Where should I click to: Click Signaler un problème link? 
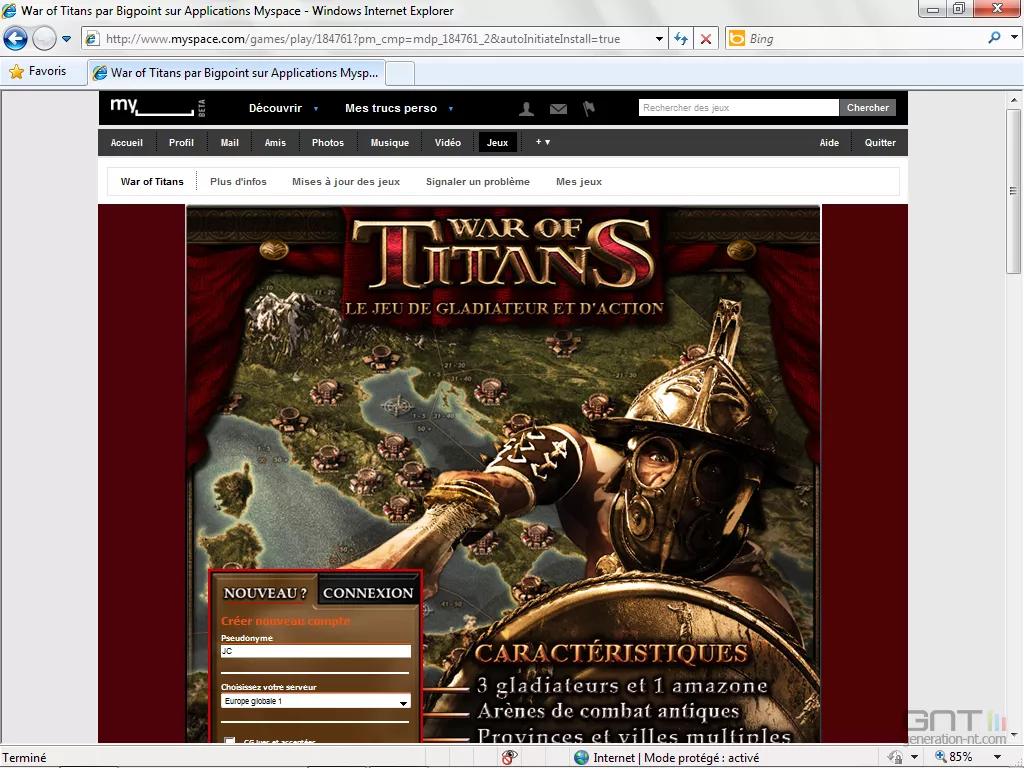pos(478,182)
